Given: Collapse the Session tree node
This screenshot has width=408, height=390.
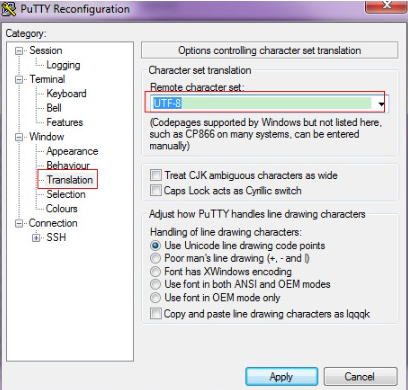Looking at the screenshot, I should pyautogui.click(x=19, y=51).
